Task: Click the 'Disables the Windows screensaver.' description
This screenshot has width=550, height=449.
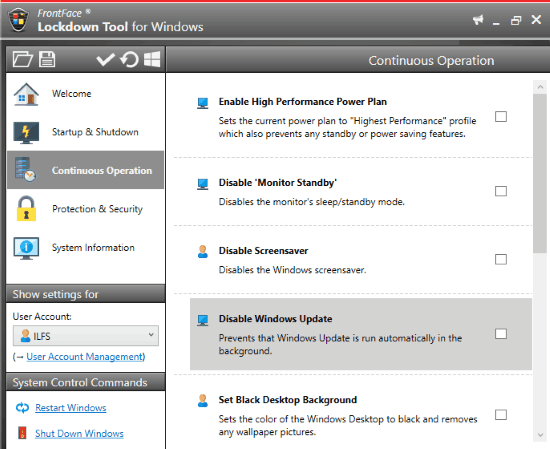Action: 293,270
